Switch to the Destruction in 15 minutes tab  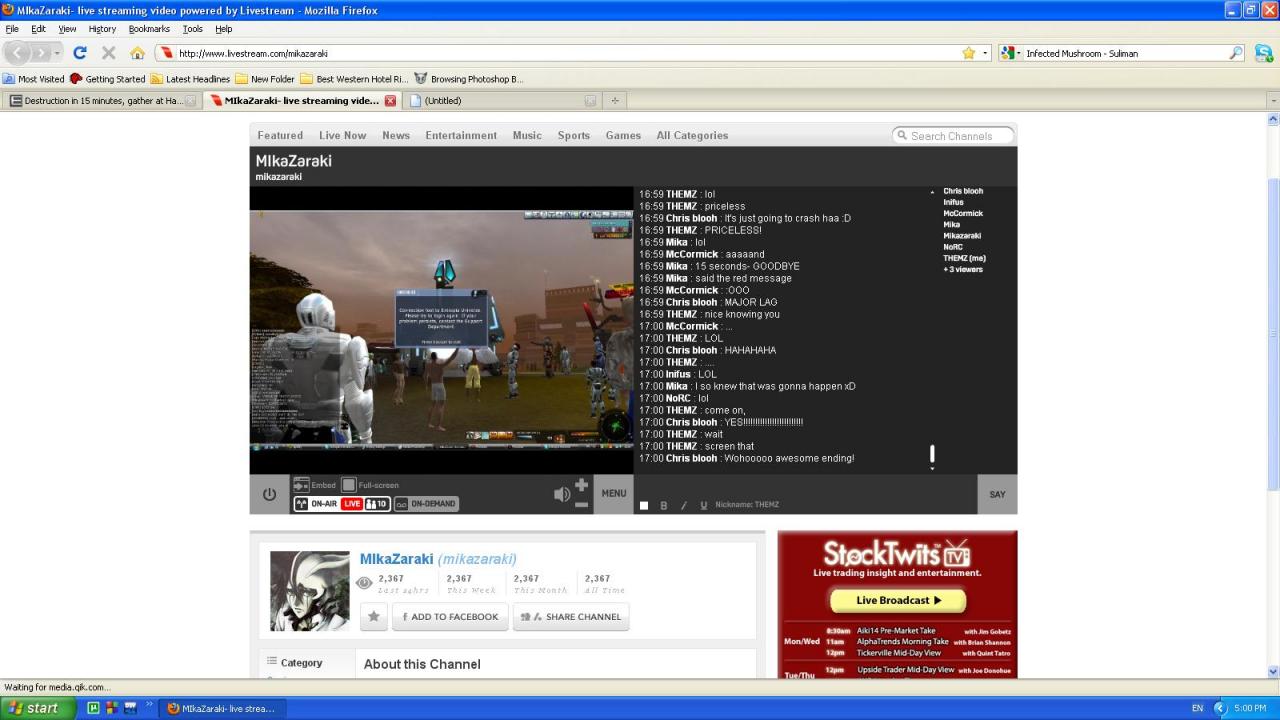pos(102,100)
